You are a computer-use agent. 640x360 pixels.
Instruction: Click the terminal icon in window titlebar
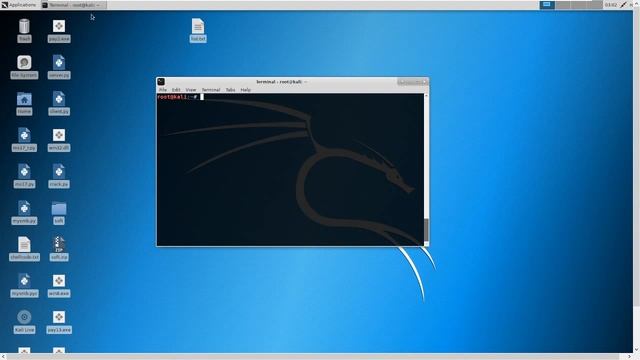coord(161,82)
